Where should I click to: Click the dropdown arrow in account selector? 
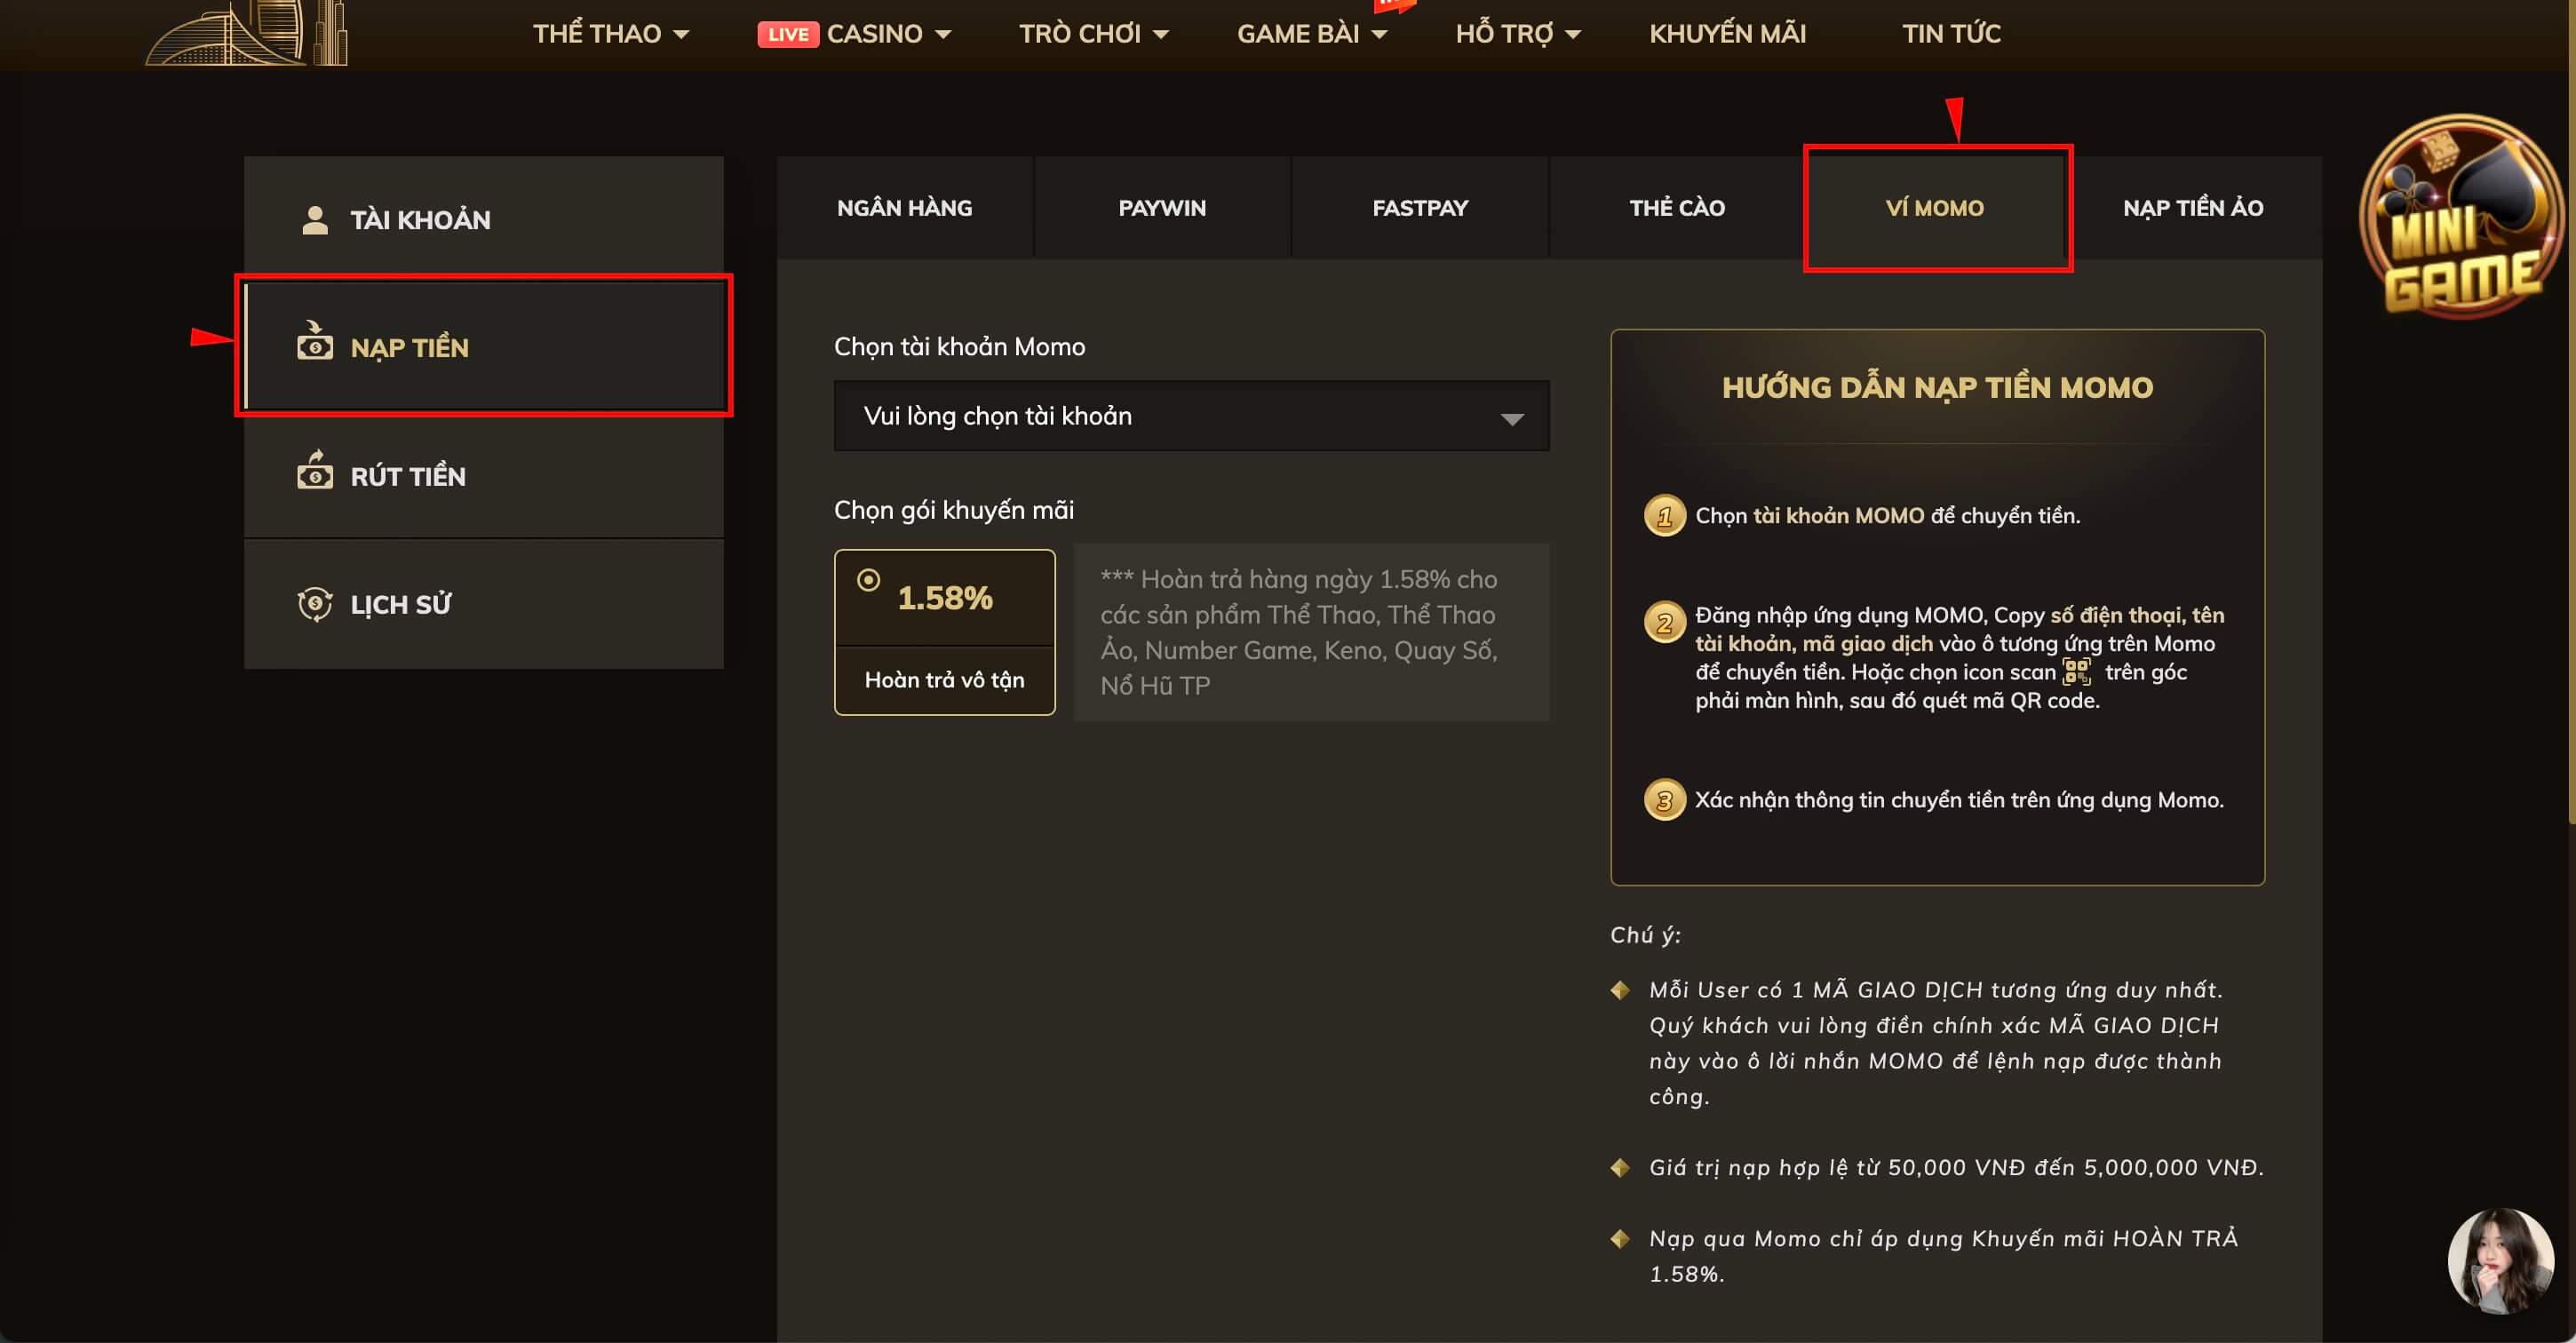[1512, 419]
